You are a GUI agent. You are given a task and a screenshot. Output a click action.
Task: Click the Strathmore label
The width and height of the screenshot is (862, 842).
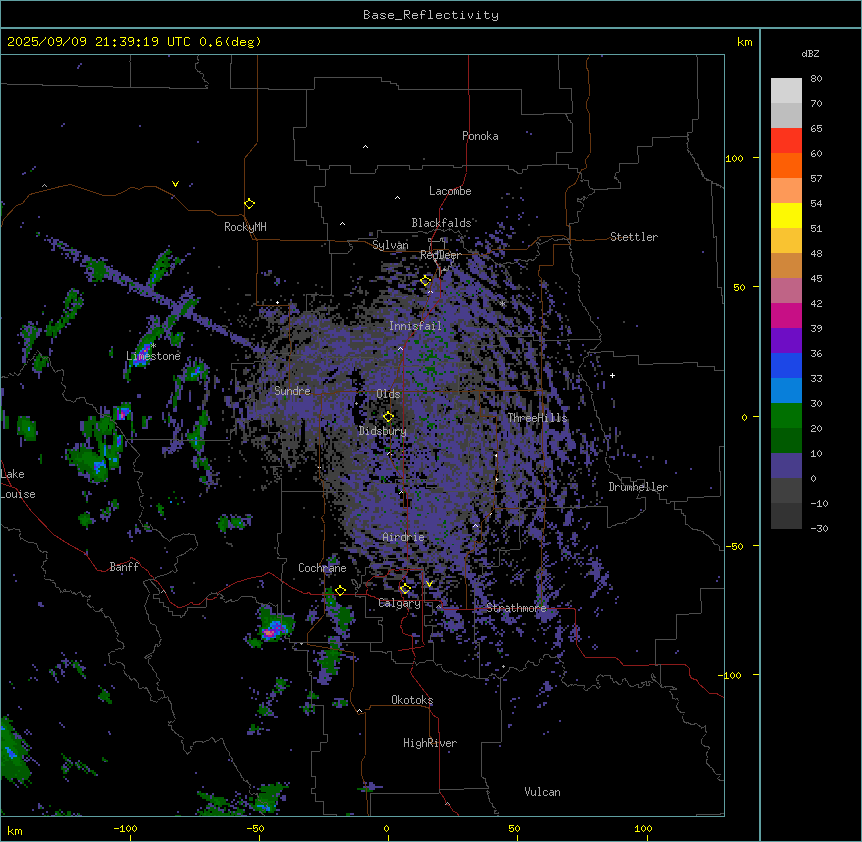click(516, 608)
